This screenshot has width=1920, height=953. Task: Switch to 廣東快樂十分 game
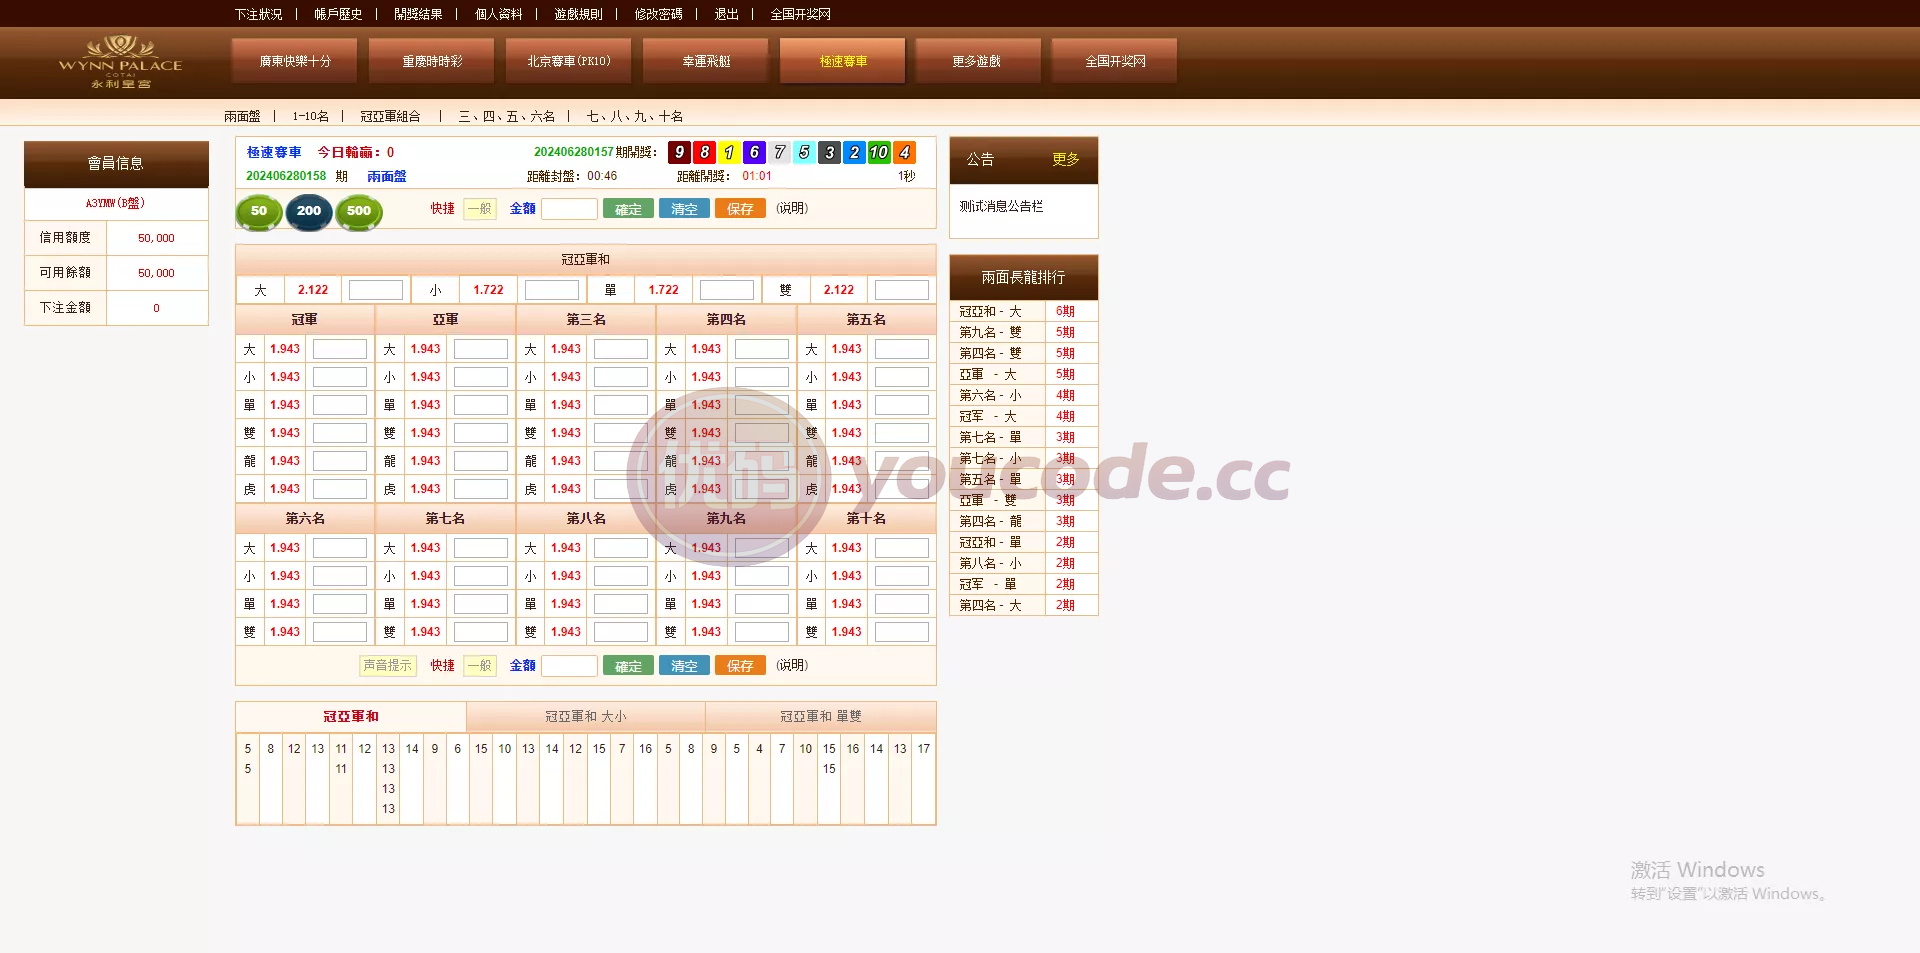(295, 61)
